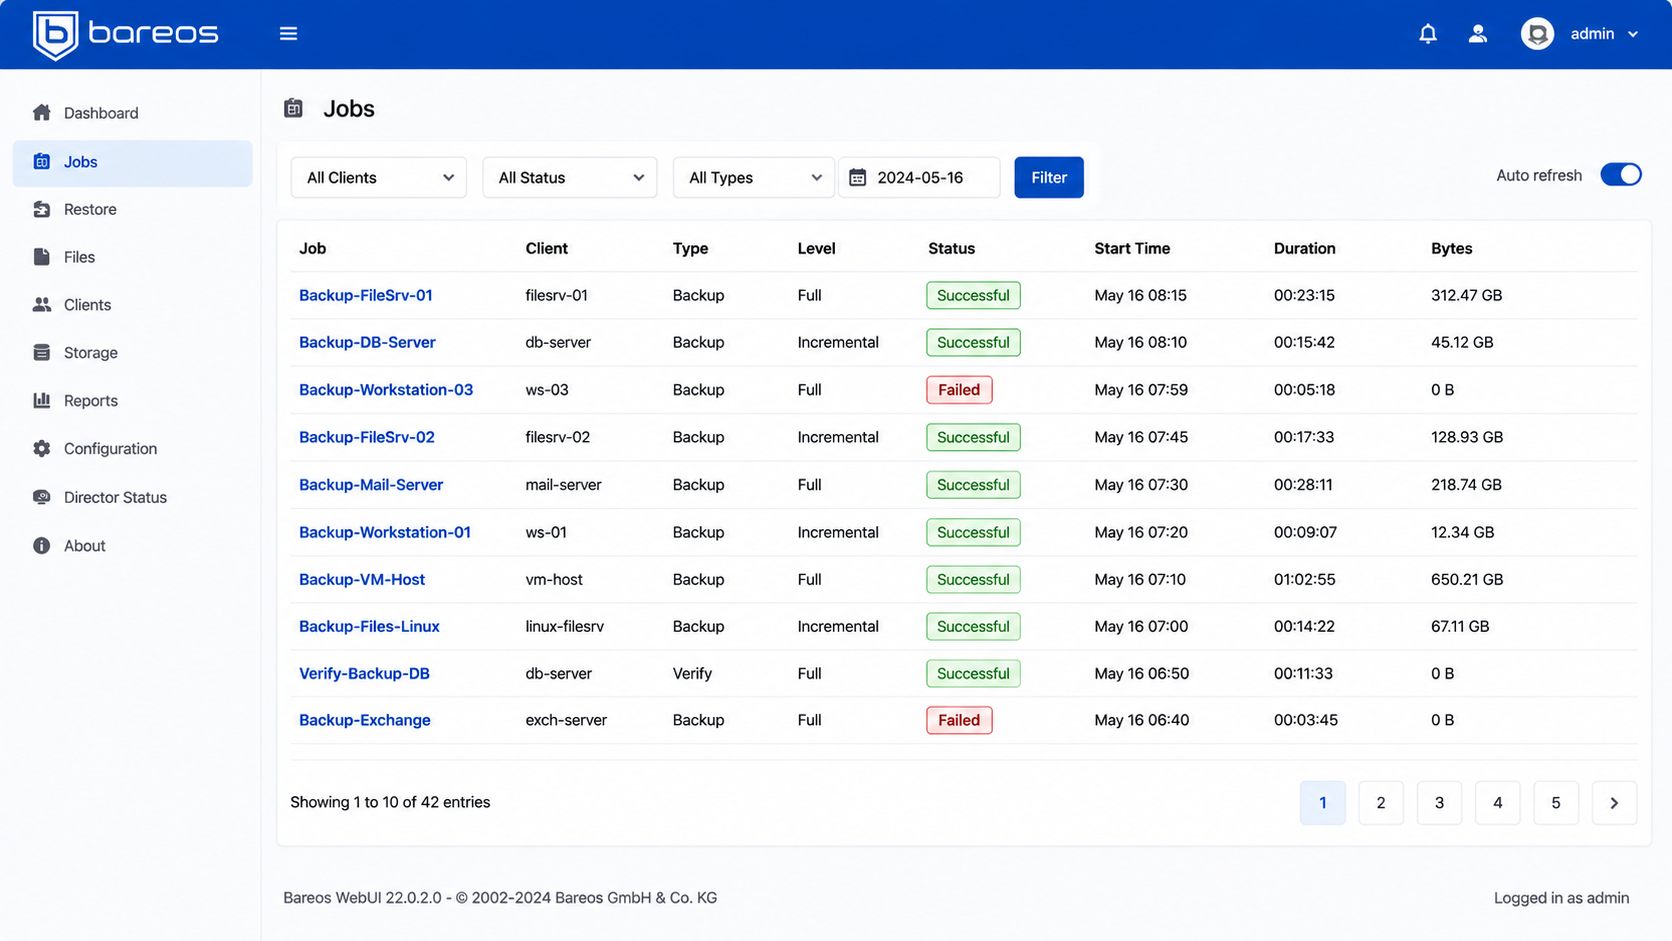Click the Restore sidebar icon
This screenshot has width=1672, height=941.
point(42,209)
